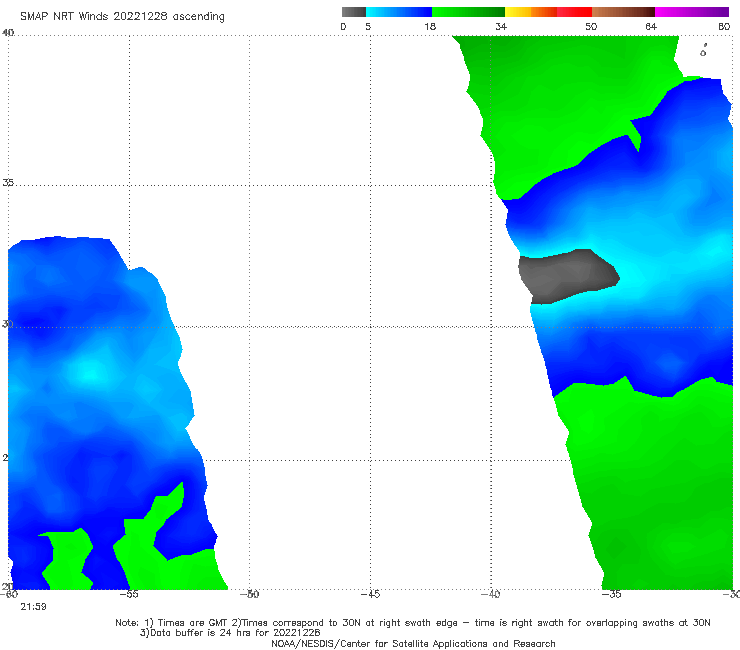
Task: Click the longitude label "-45" on the bottom axis
Action: (x=370, y=594)
